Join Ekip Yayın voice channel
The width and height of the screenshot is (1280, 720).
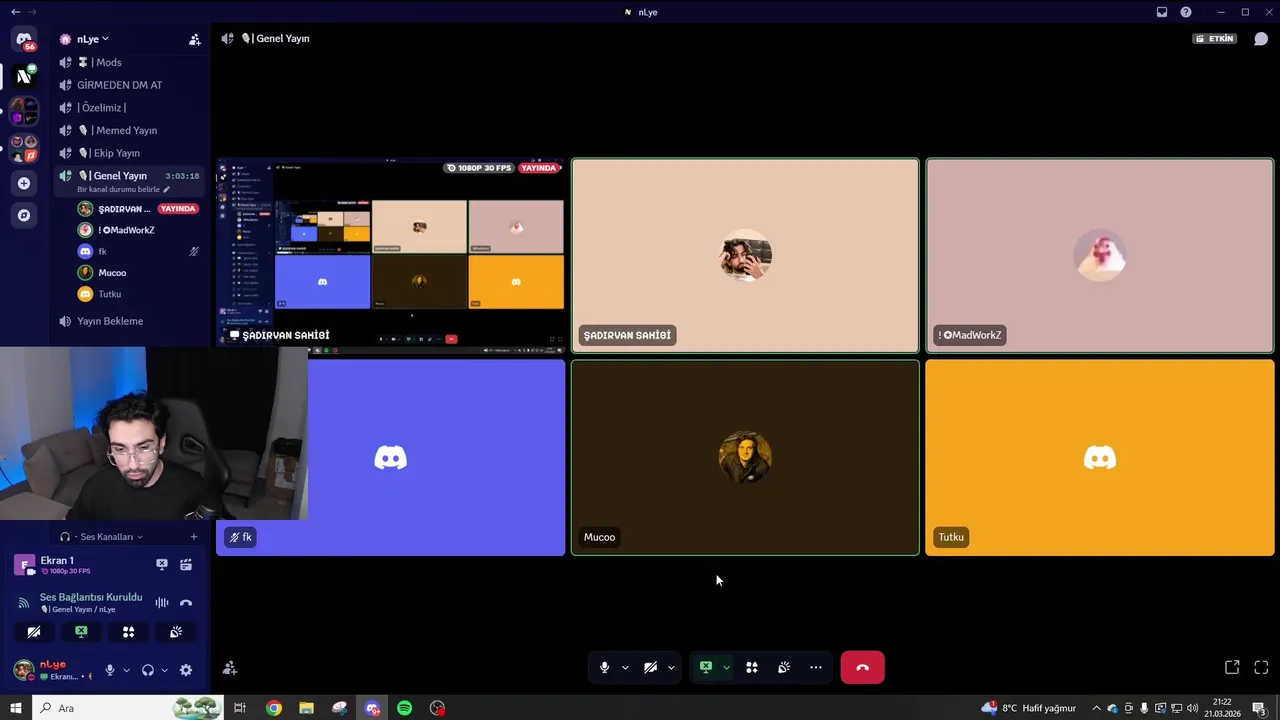point(130,153)
